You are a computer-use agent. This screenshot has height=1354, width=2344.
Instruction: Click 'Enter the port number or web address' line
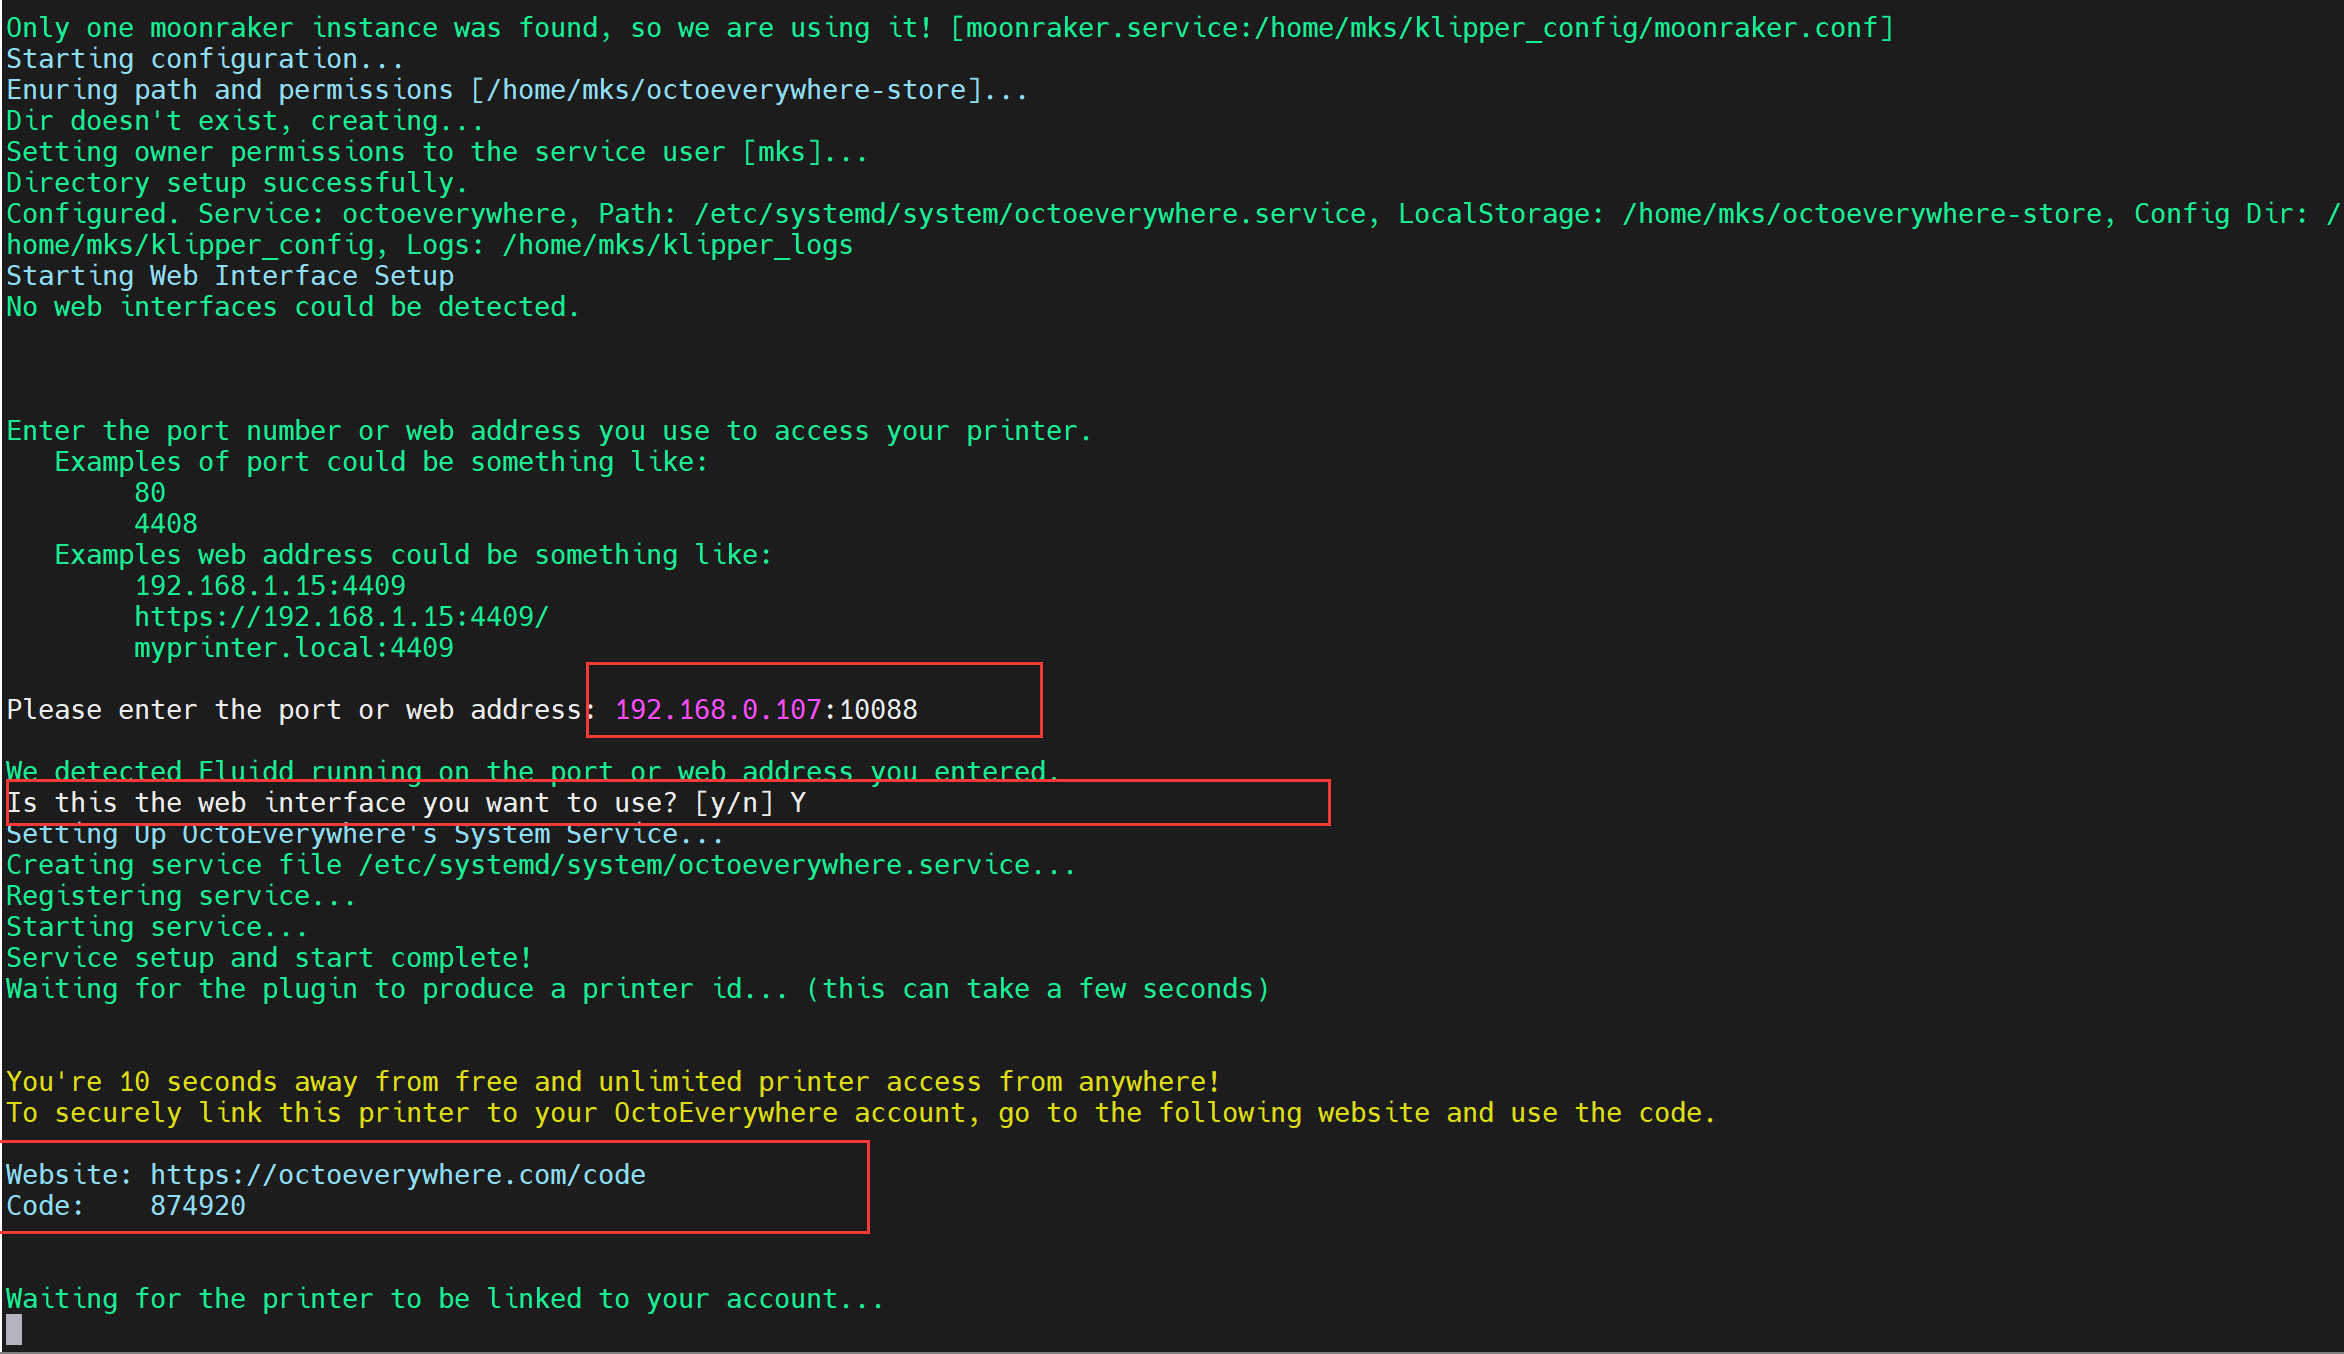click(549, 431)
